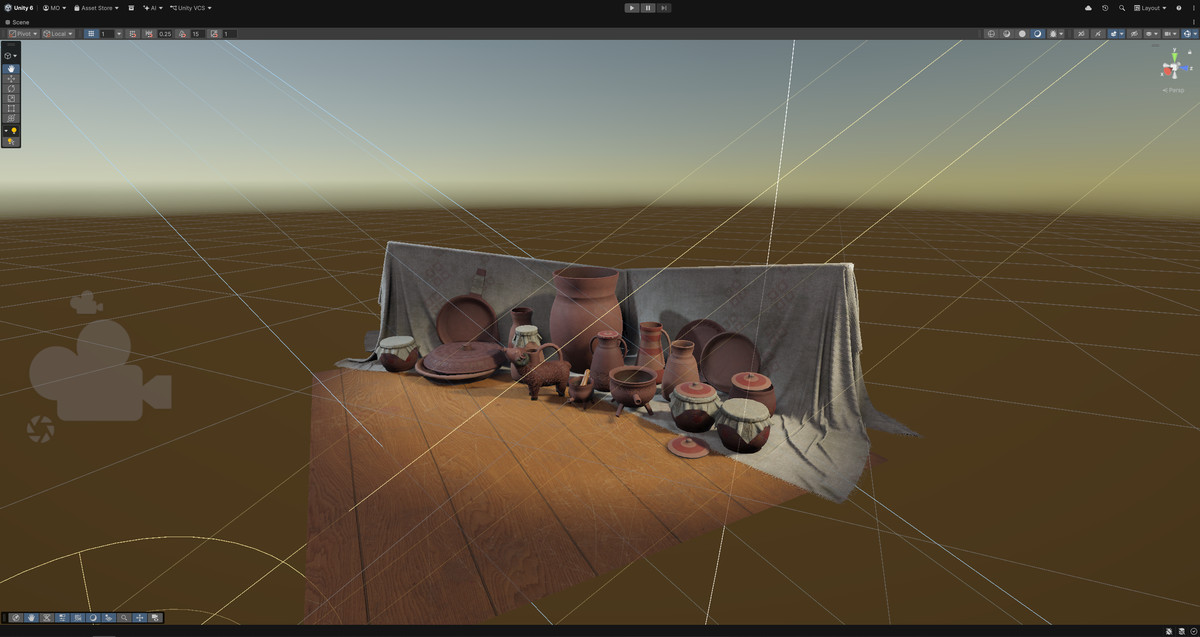The width and height of the screenshot is (1200, 637).
Task: Click the 0.25 move increment snap field
Action: [165, 33]
